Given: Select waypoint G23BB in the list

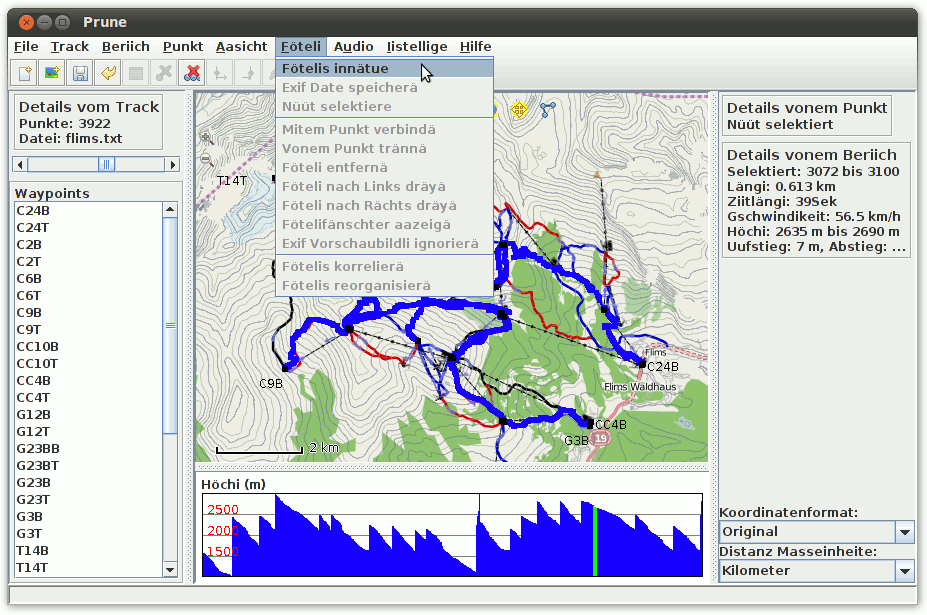Looking at the screenshot, I should [38, 448].
